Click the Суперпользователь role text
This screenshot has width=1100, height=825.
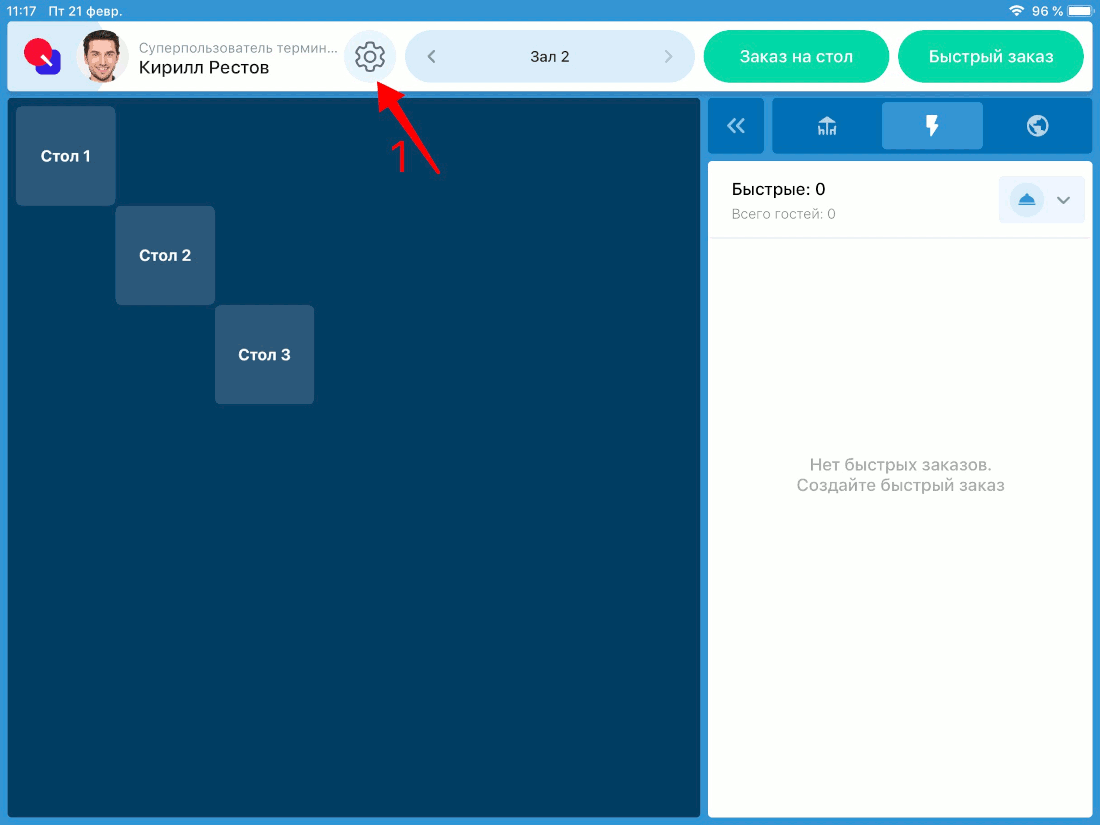point(238,48)
